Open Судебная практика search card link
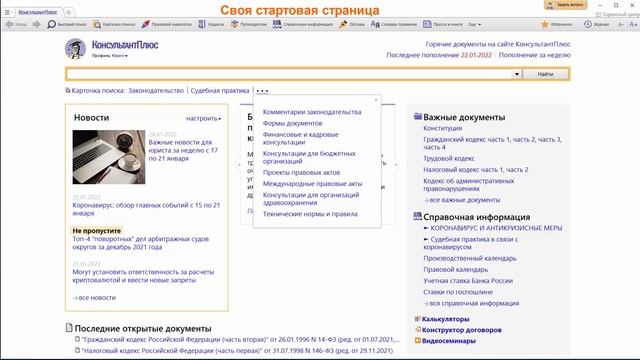 click(220, 91)
